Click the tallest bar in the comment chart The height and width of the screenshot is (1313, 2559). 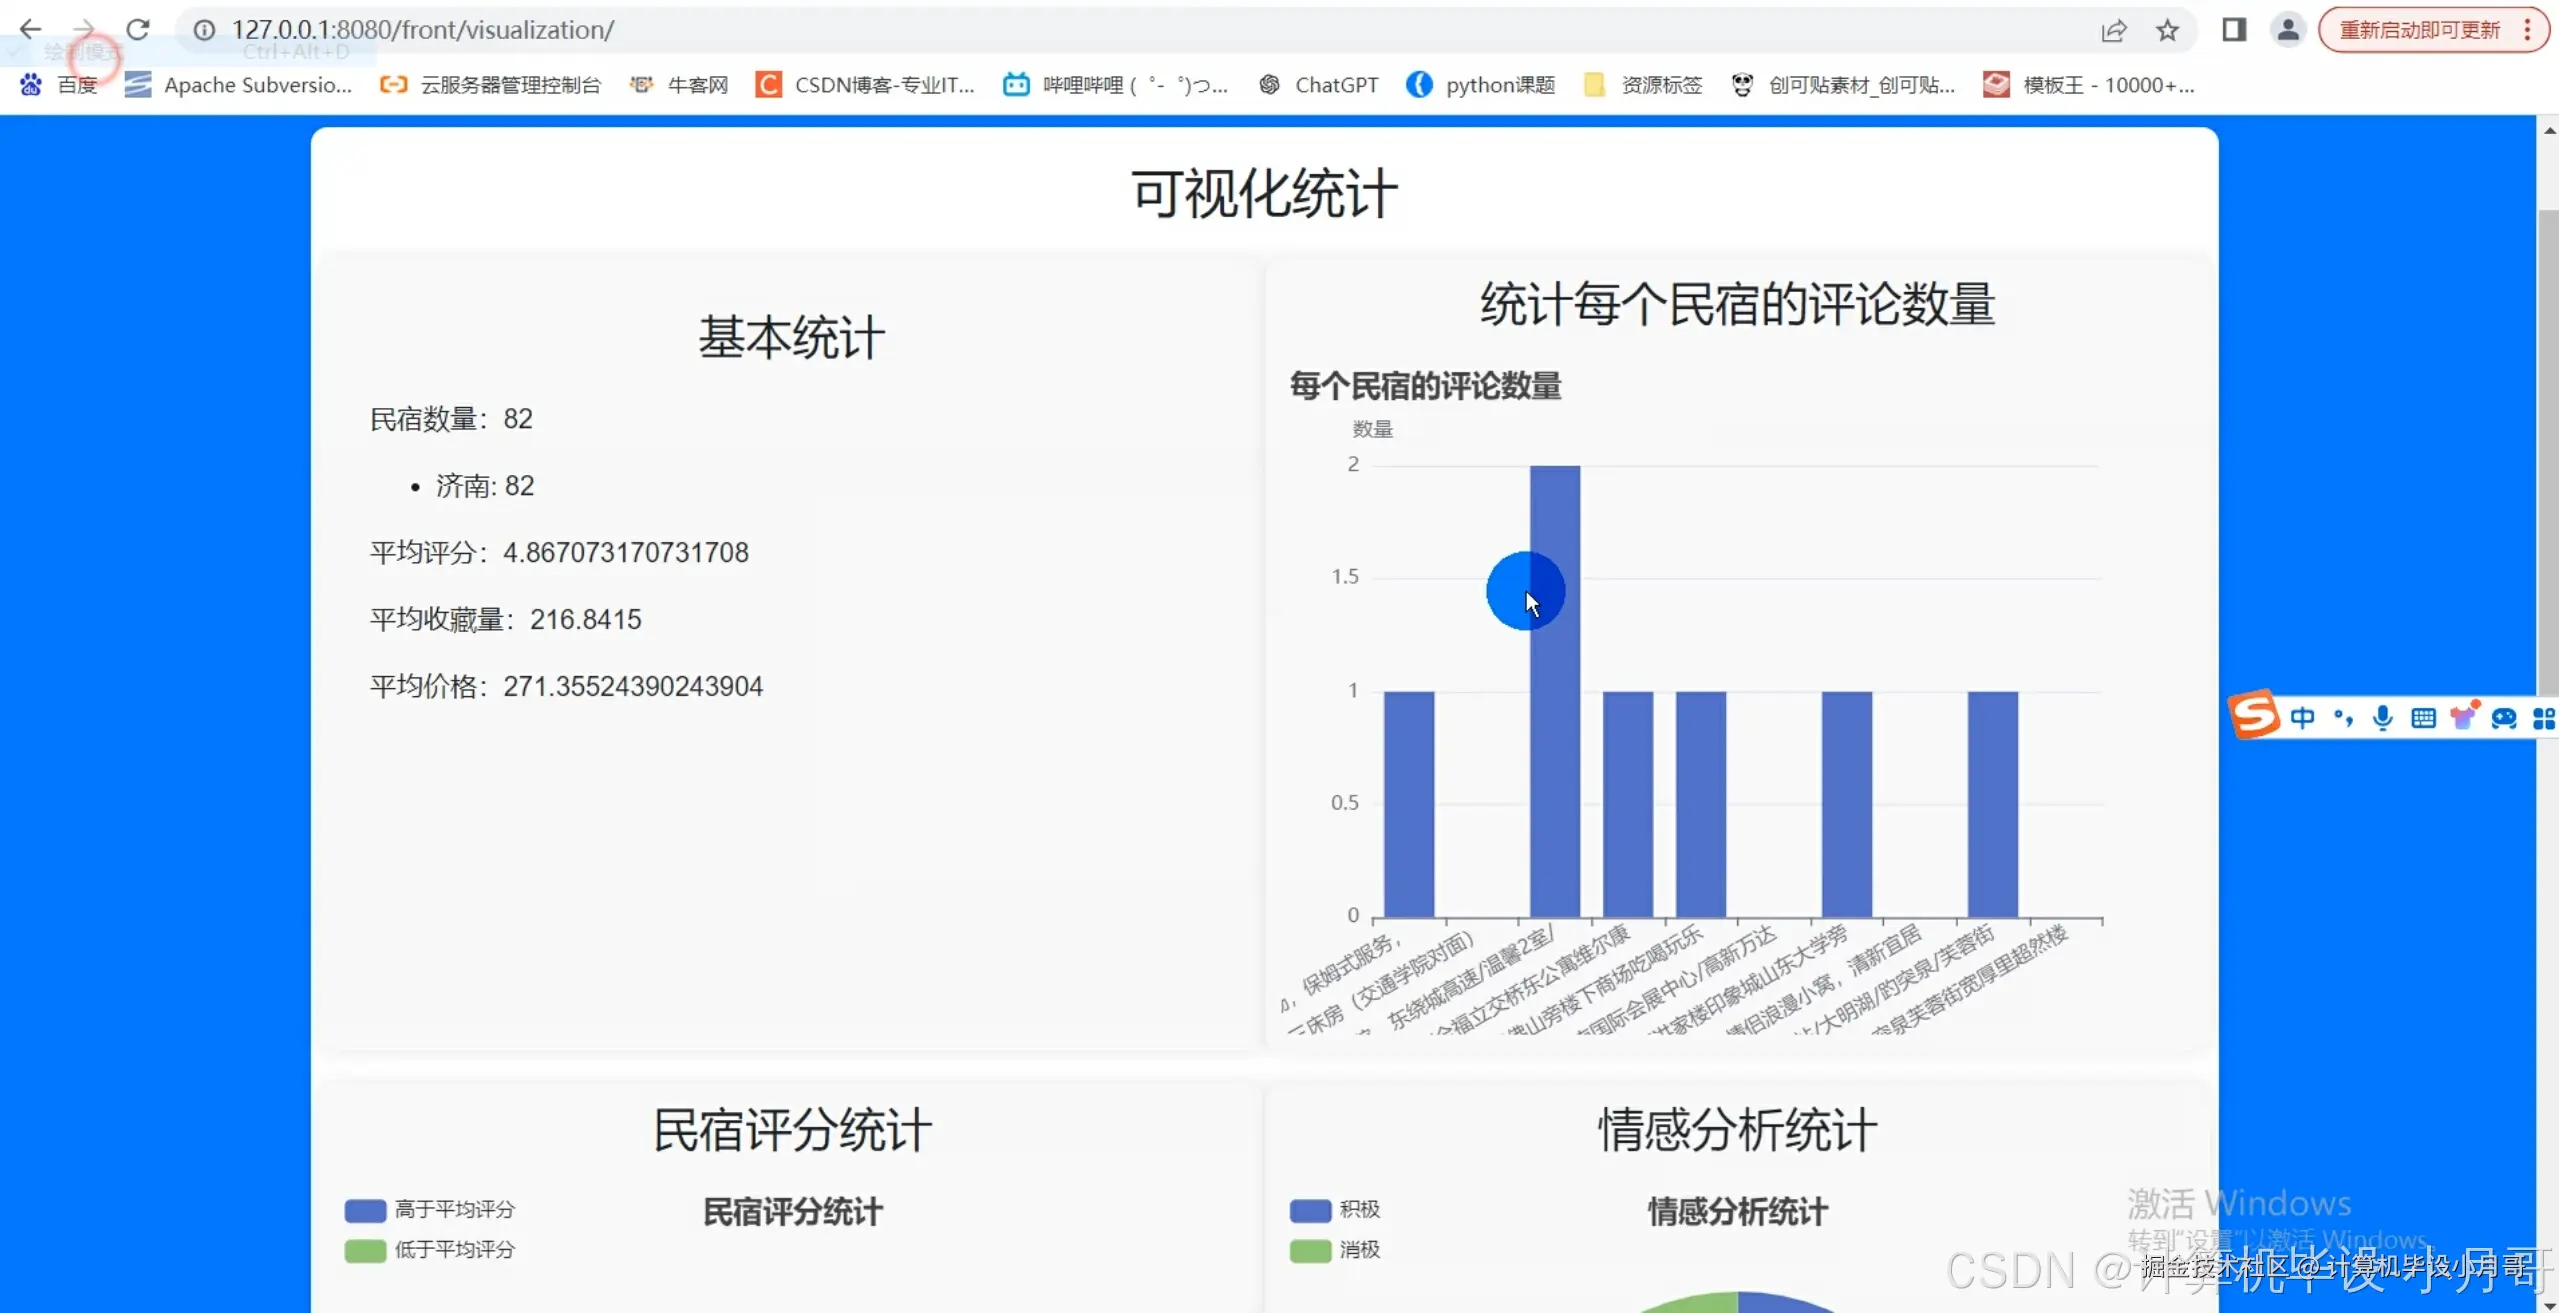tap(1555, 691)
